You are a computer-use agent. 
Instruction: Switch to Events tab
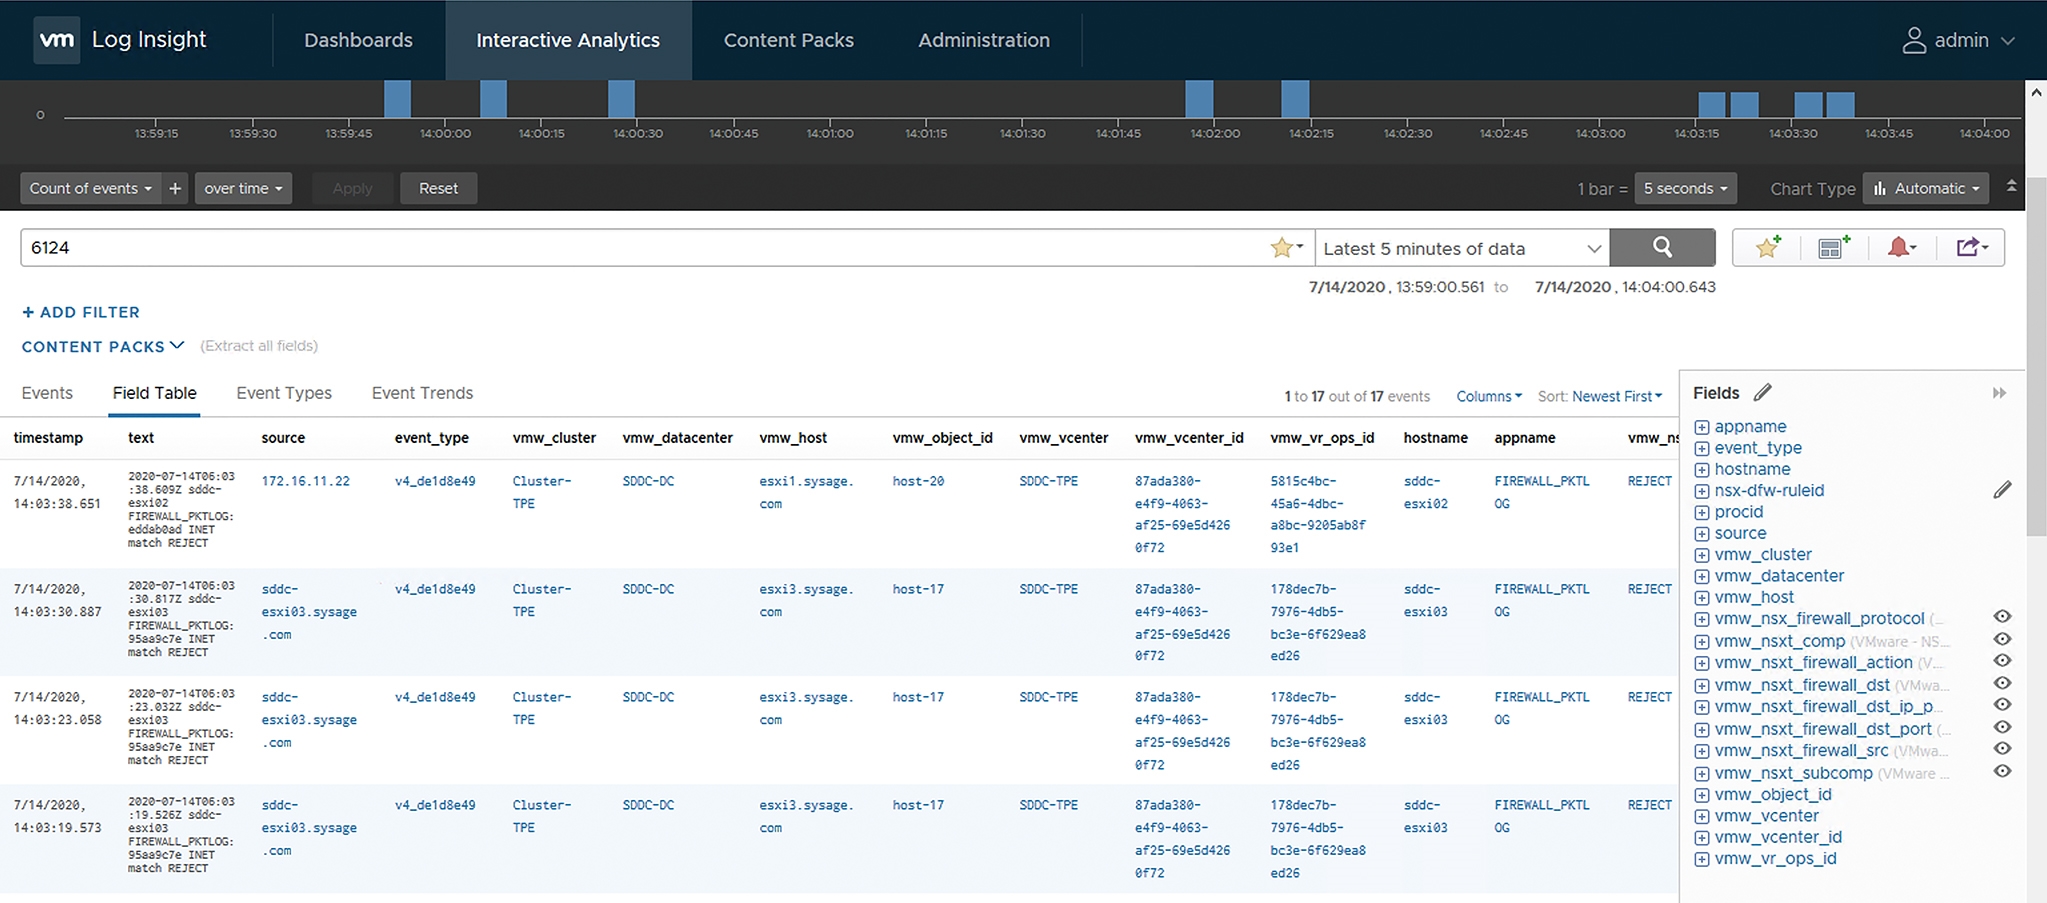click(x=47, y=393)
